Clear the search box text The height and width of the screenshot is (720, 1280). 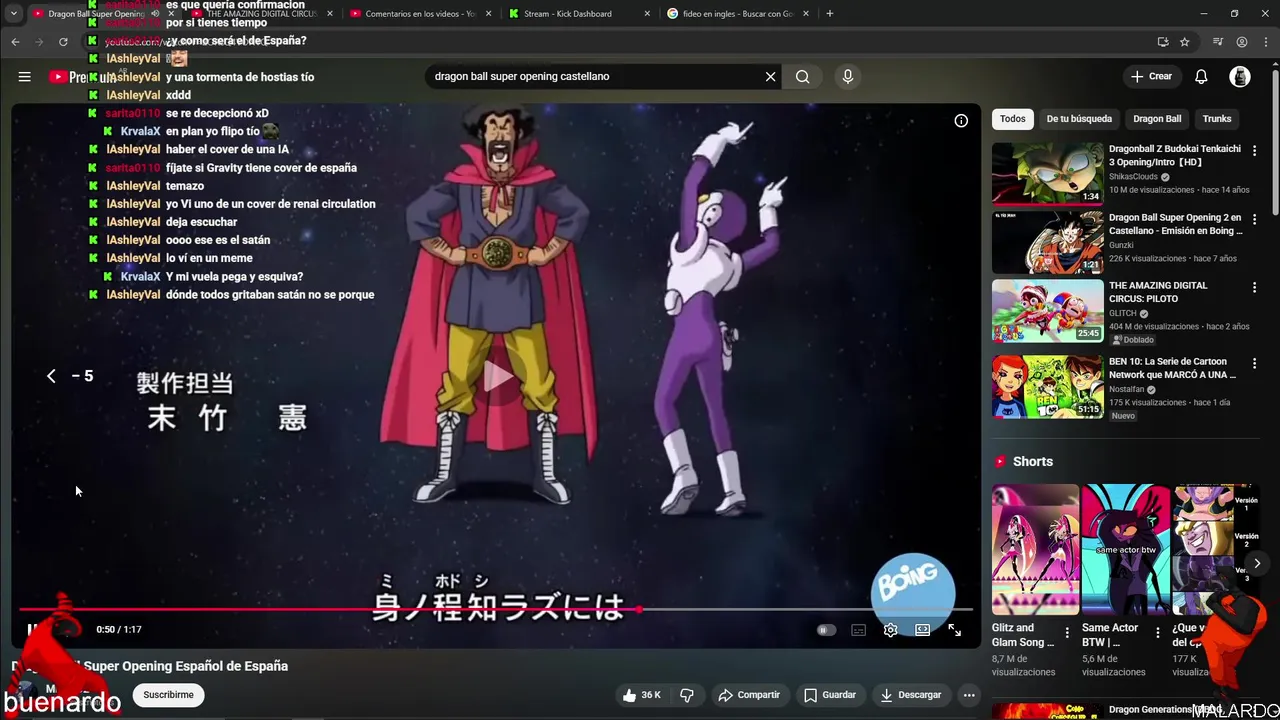coord(770,77)
